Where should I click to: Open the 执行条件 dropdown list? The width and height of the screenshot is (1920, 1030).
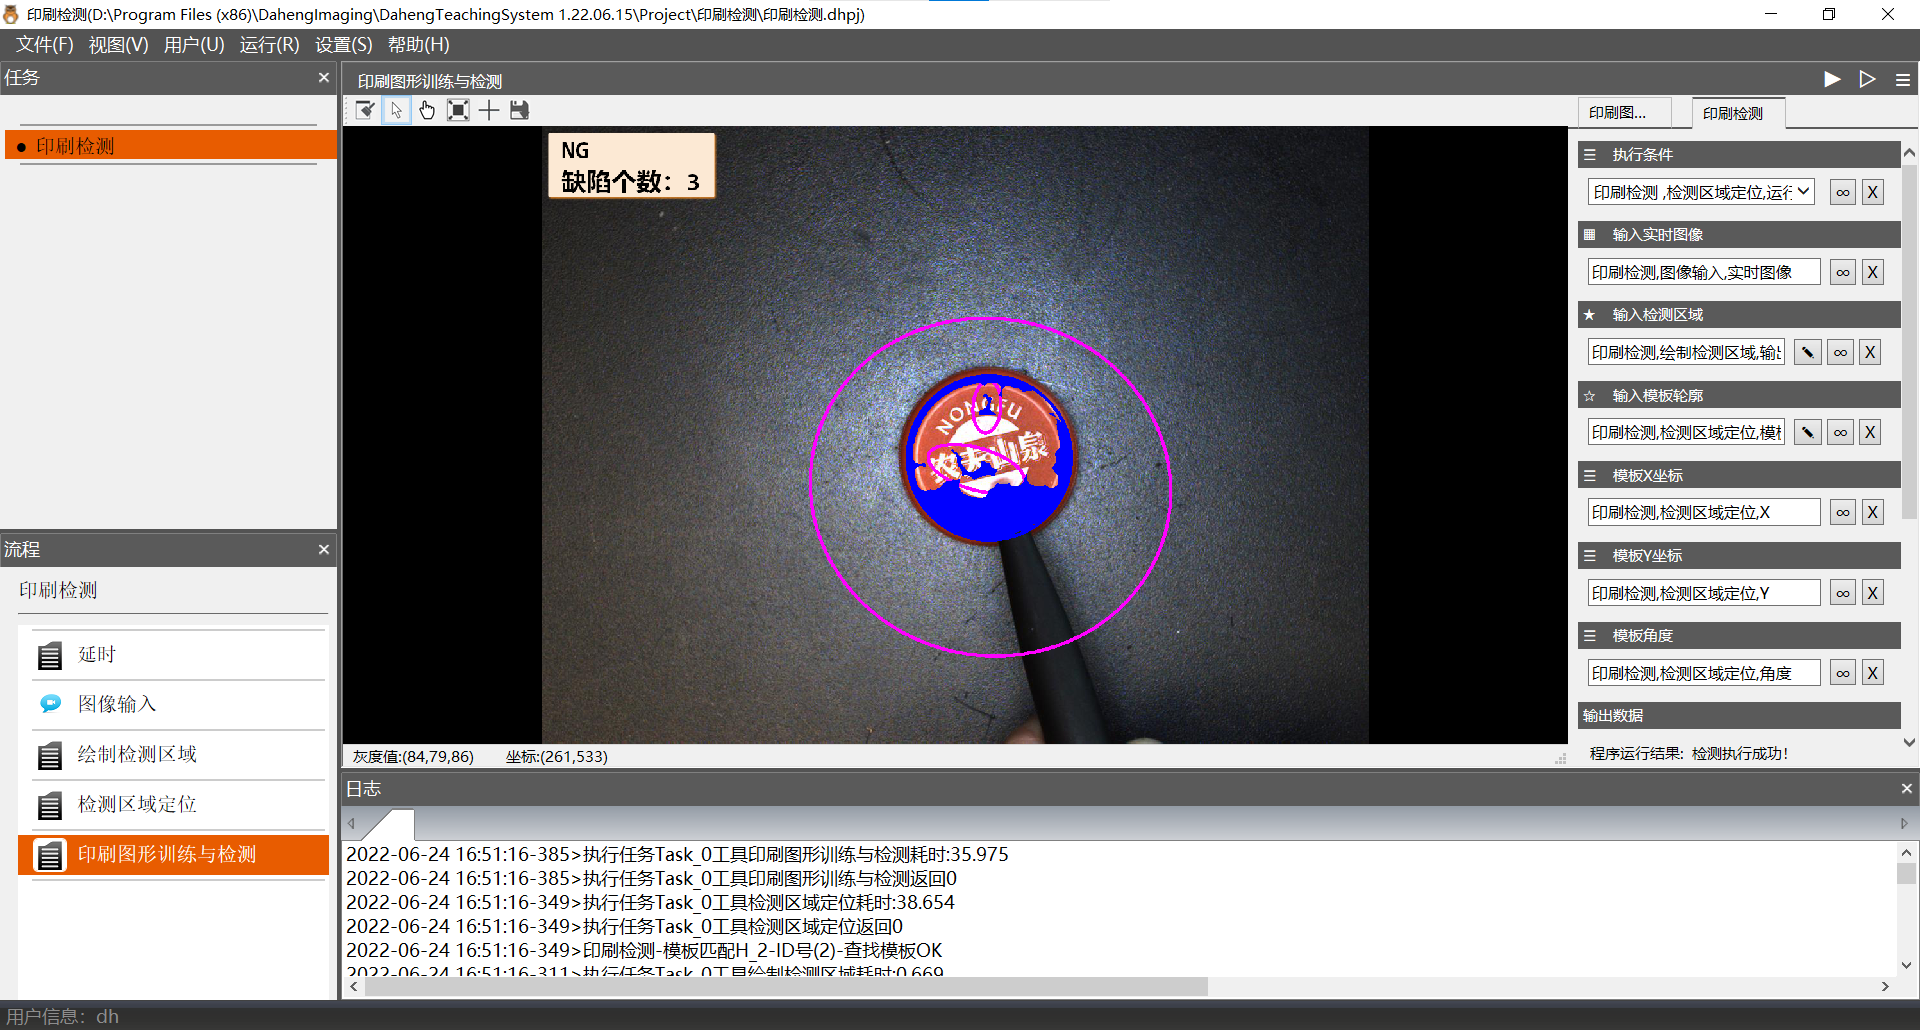[x=1803, y=192]
